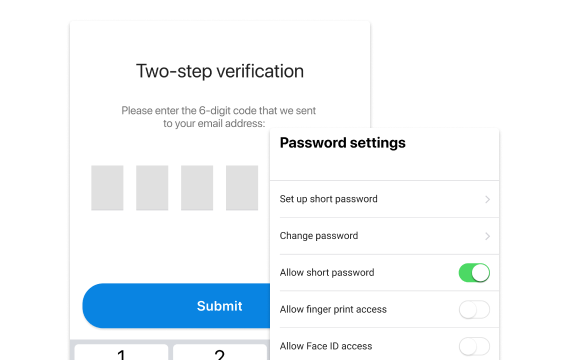The image size is (570, 360).
Task: Click the fourth code digit box
Action: click(x=242, y=188)
